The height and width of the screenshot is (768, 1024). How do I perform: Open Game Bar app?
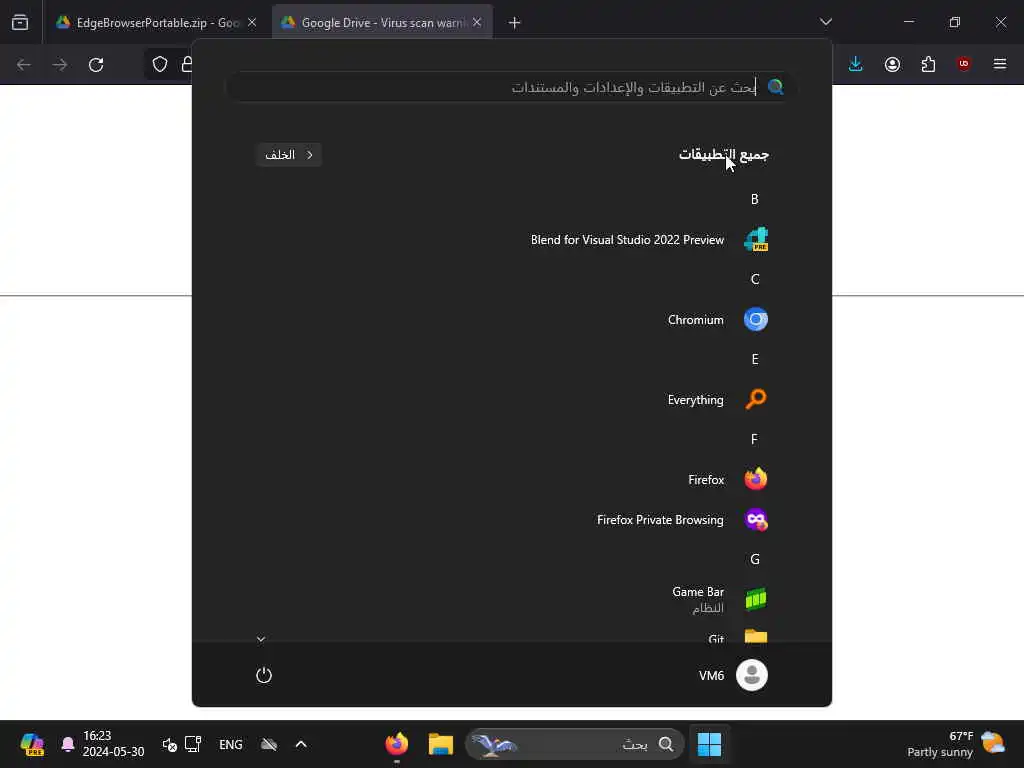[720, 599]
